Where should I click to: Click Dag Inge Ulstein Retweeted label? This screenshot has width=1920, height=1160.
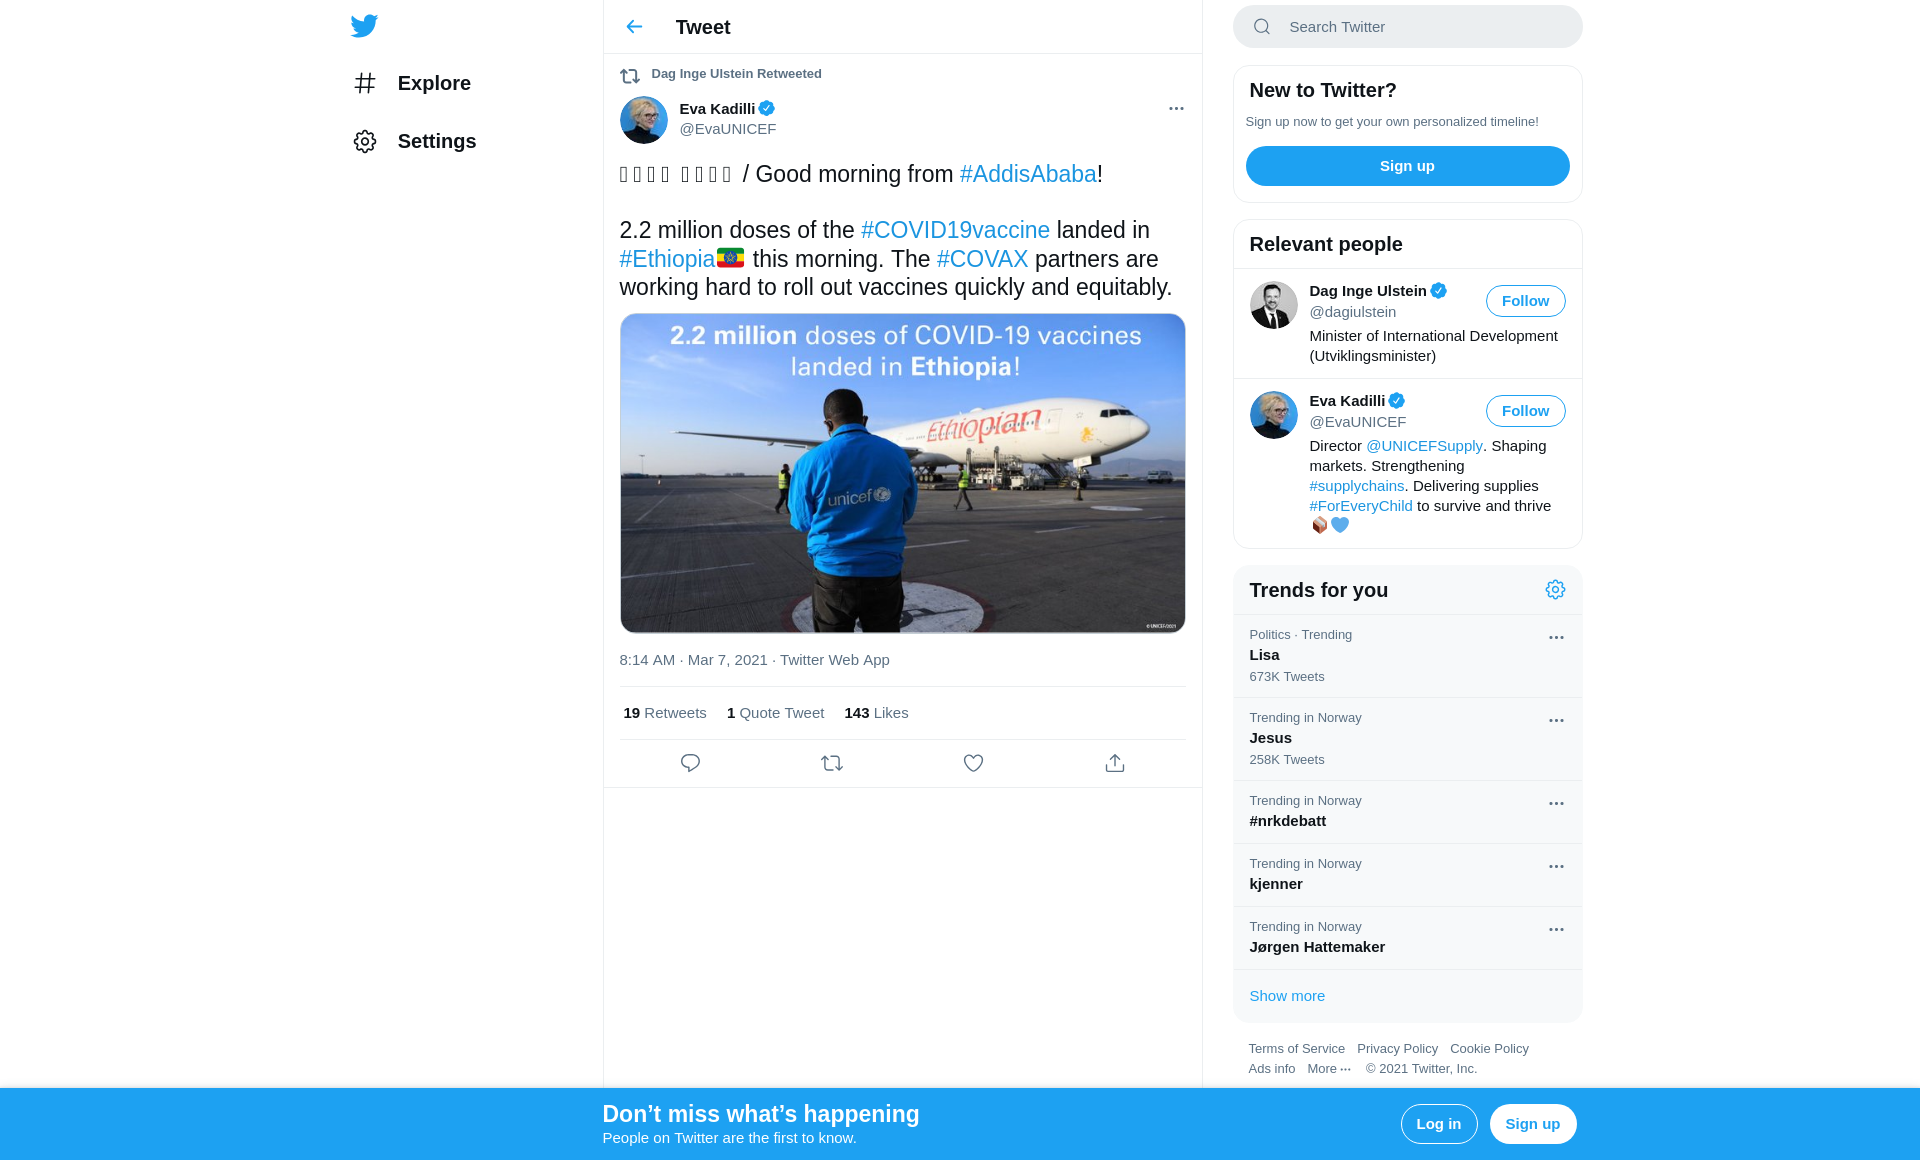point(736,74)
